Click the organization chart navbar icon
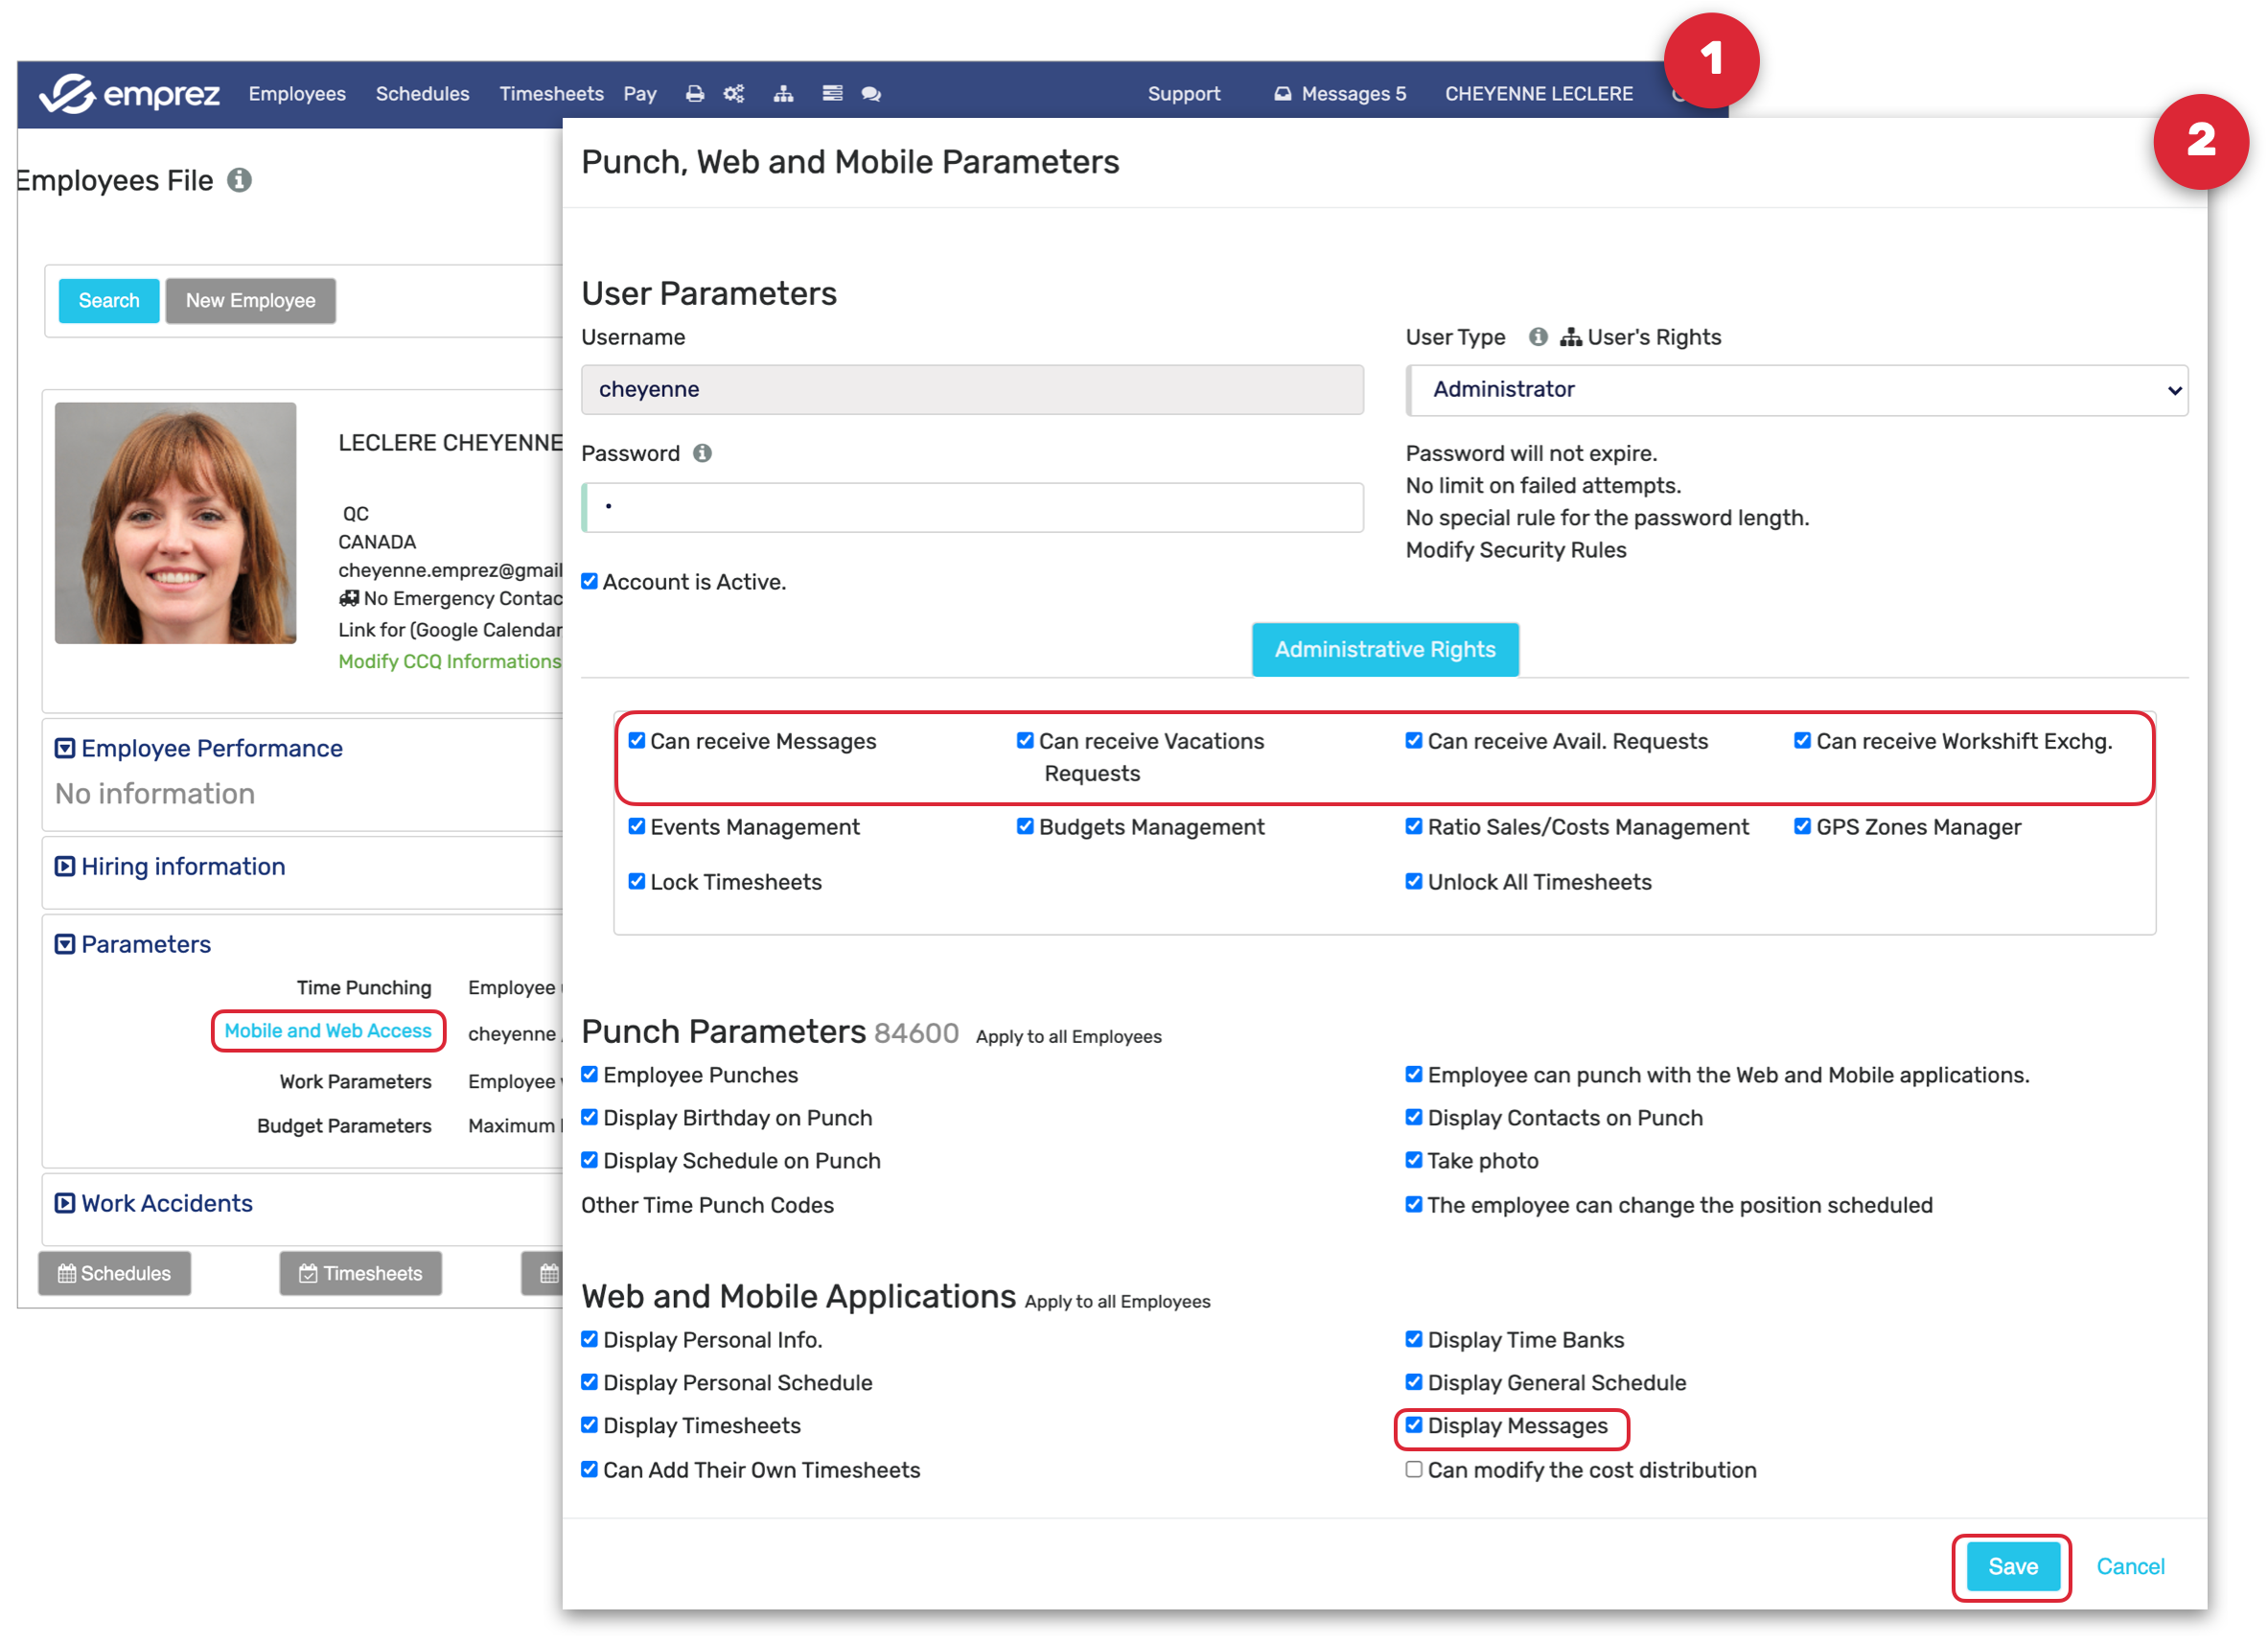The width and height of the screenshot is (2268, 1643). click(x=783, y=94)
